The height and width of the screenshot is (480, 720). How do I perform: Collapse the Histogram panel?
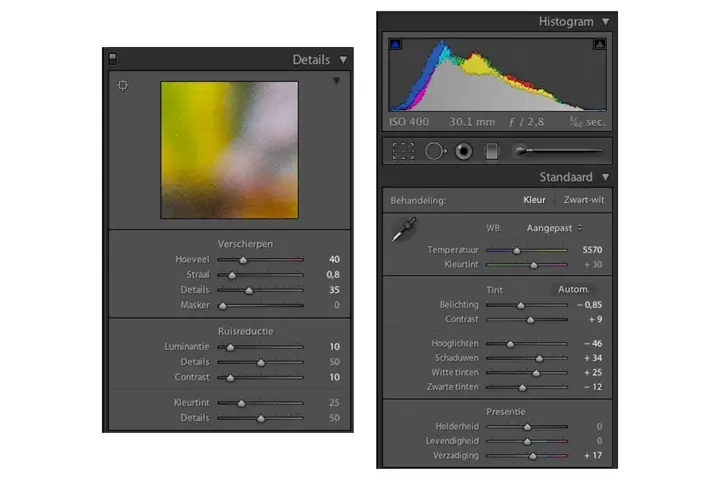pos(605,21)
